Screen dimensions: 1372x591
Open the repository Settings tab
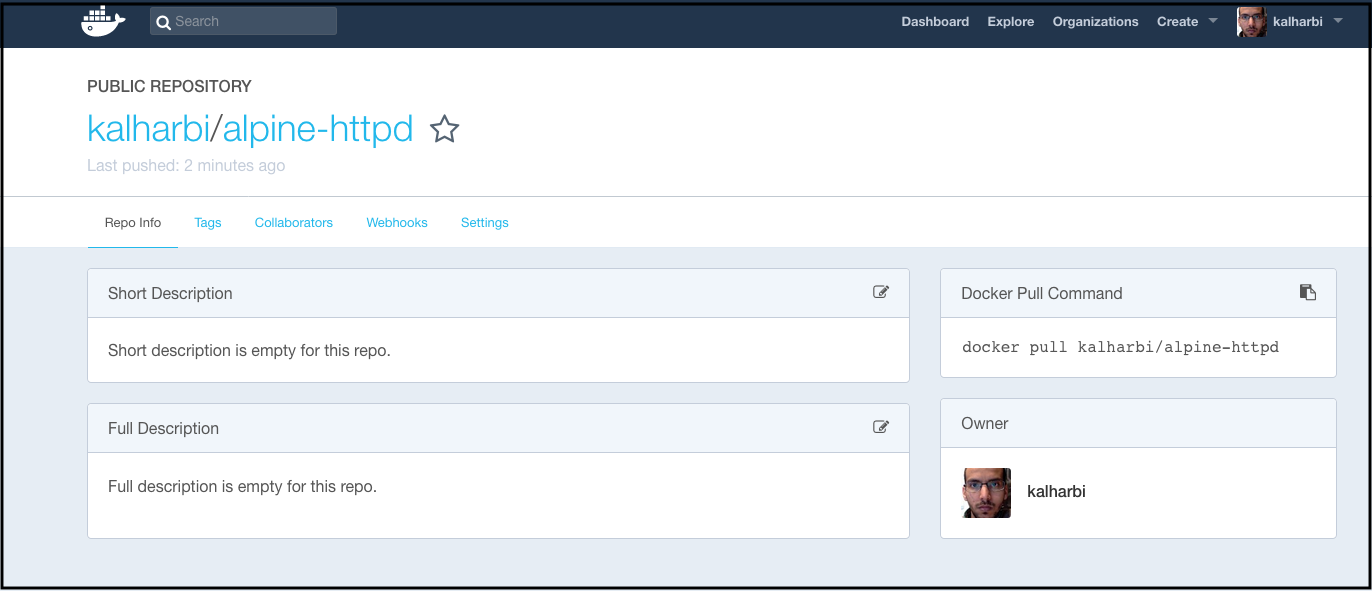485,223
